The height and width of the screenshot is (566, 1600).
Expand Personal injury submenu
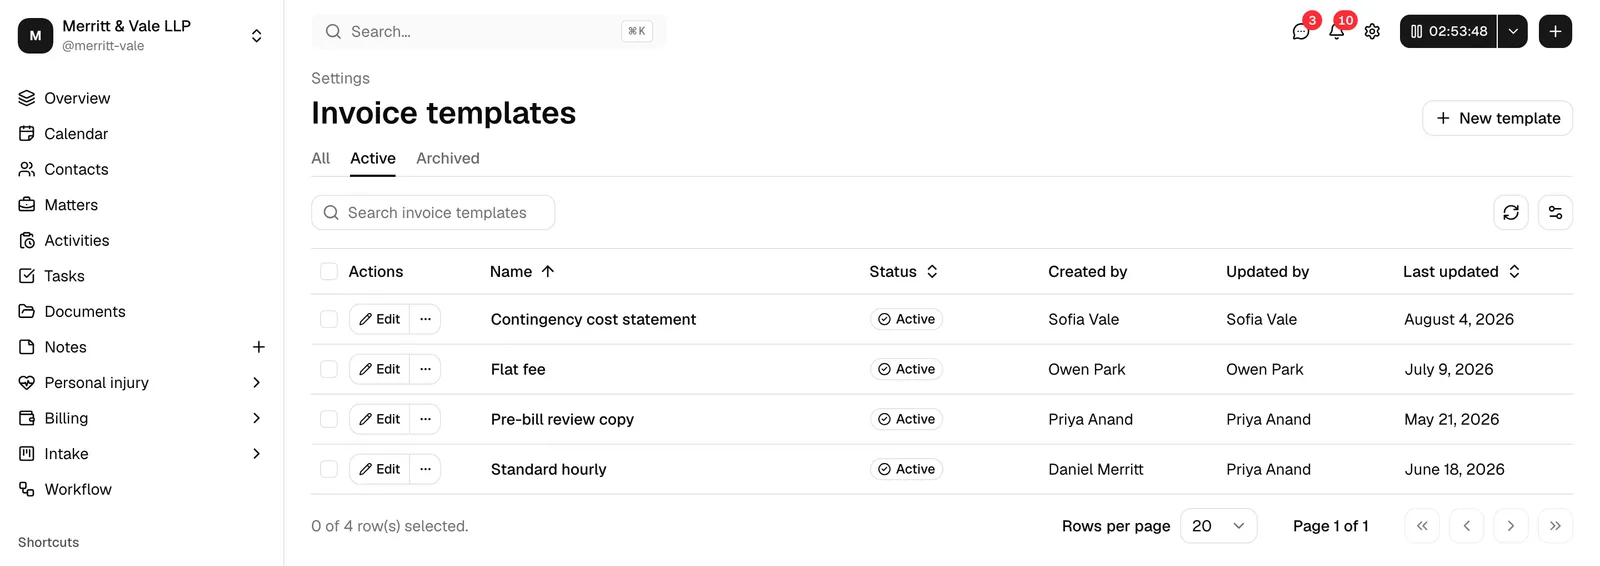tap(257, 382)
